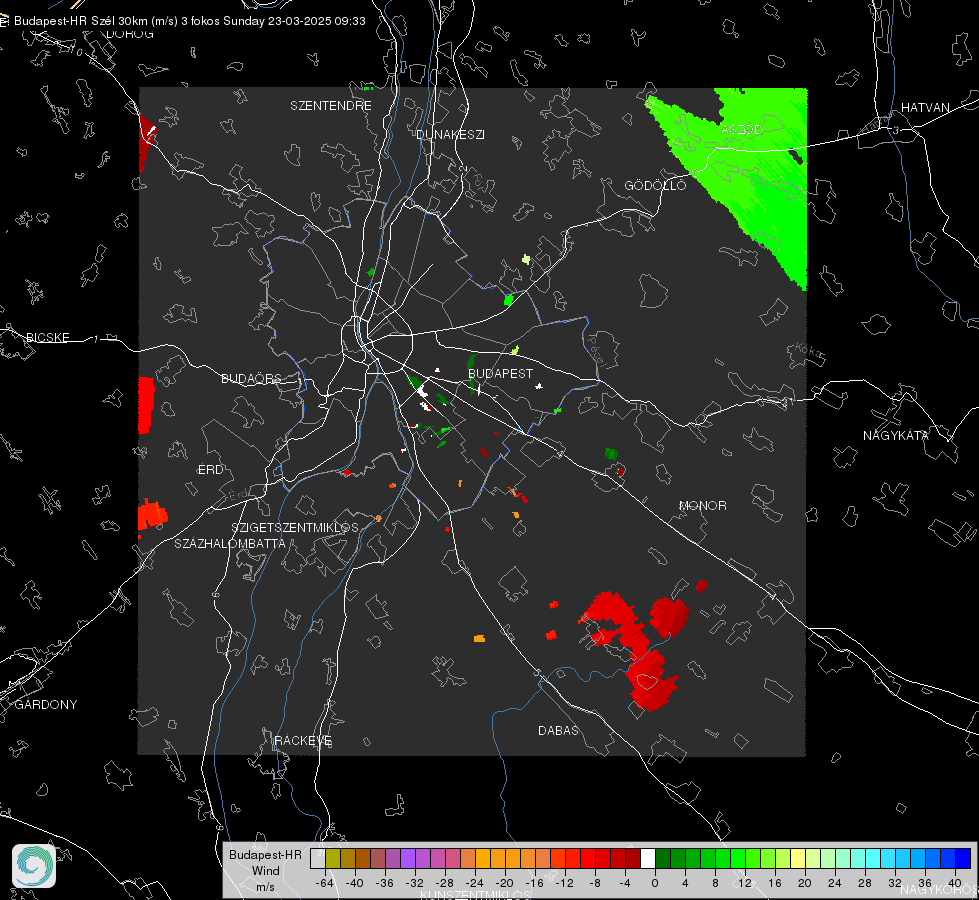
Task: Click the BUDAÖRS map label
Action: 252,379
